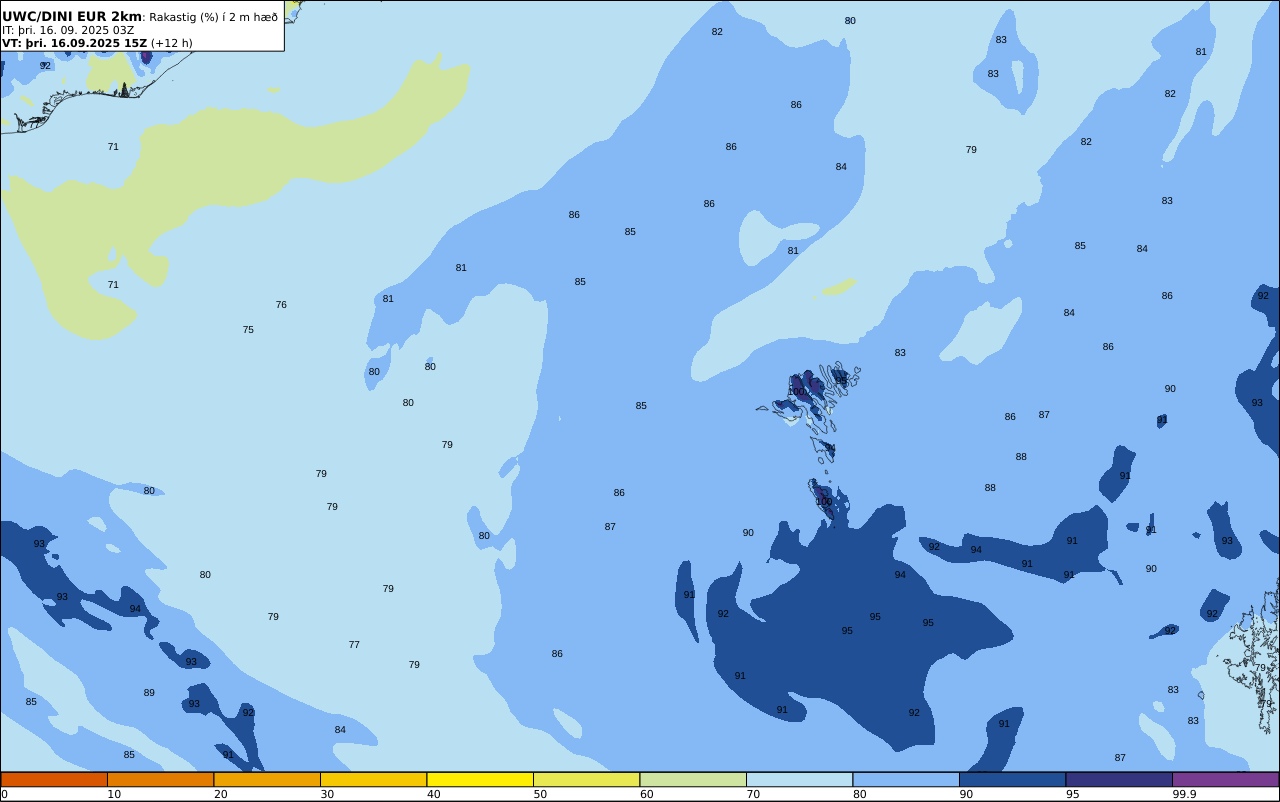
Task: Click the dark blue 90–95 legend segment
Action: click(1012, 779)
